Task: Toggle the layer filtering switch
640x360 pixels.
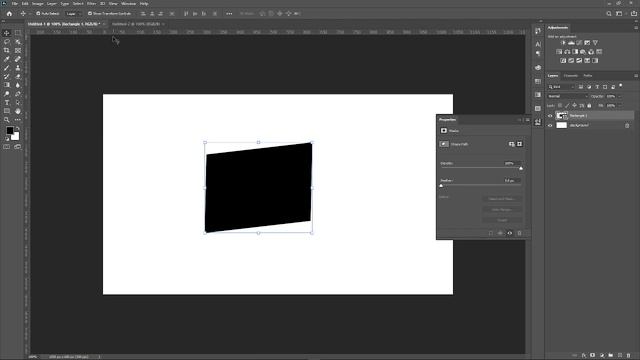Action: click(x=621, y=86)
